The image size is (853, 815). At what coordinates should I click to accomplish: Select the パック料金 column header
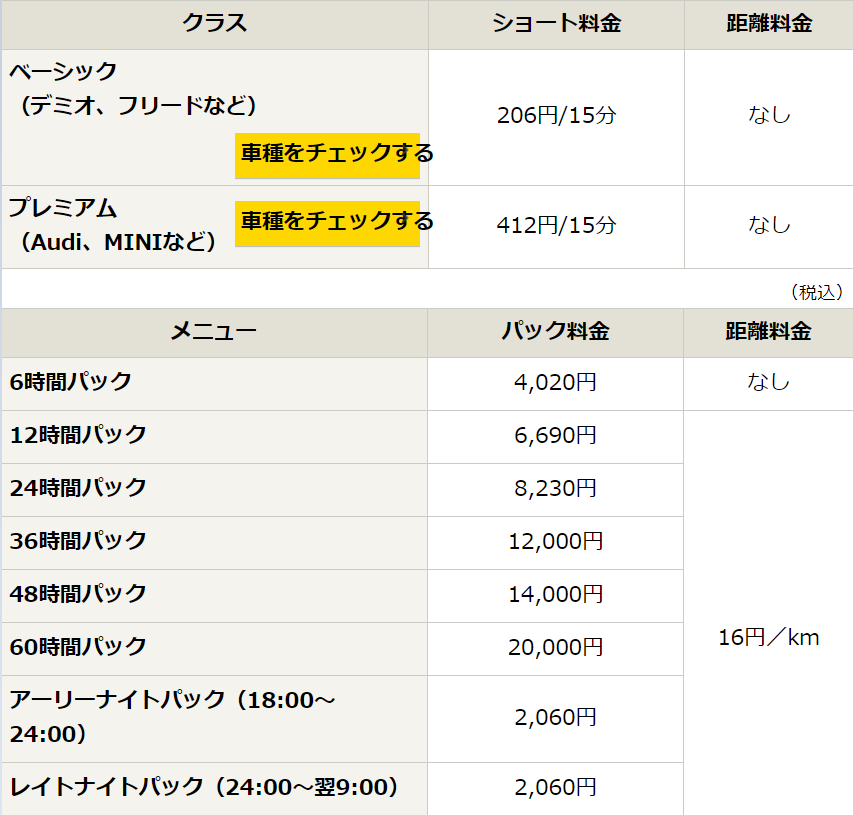click(x=555, y=332)
